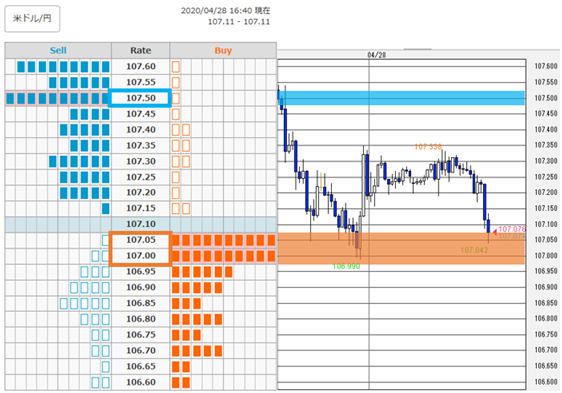Select the 107.05 rate cell
Screen dimensions: 562x393
(x=140, y=240)
